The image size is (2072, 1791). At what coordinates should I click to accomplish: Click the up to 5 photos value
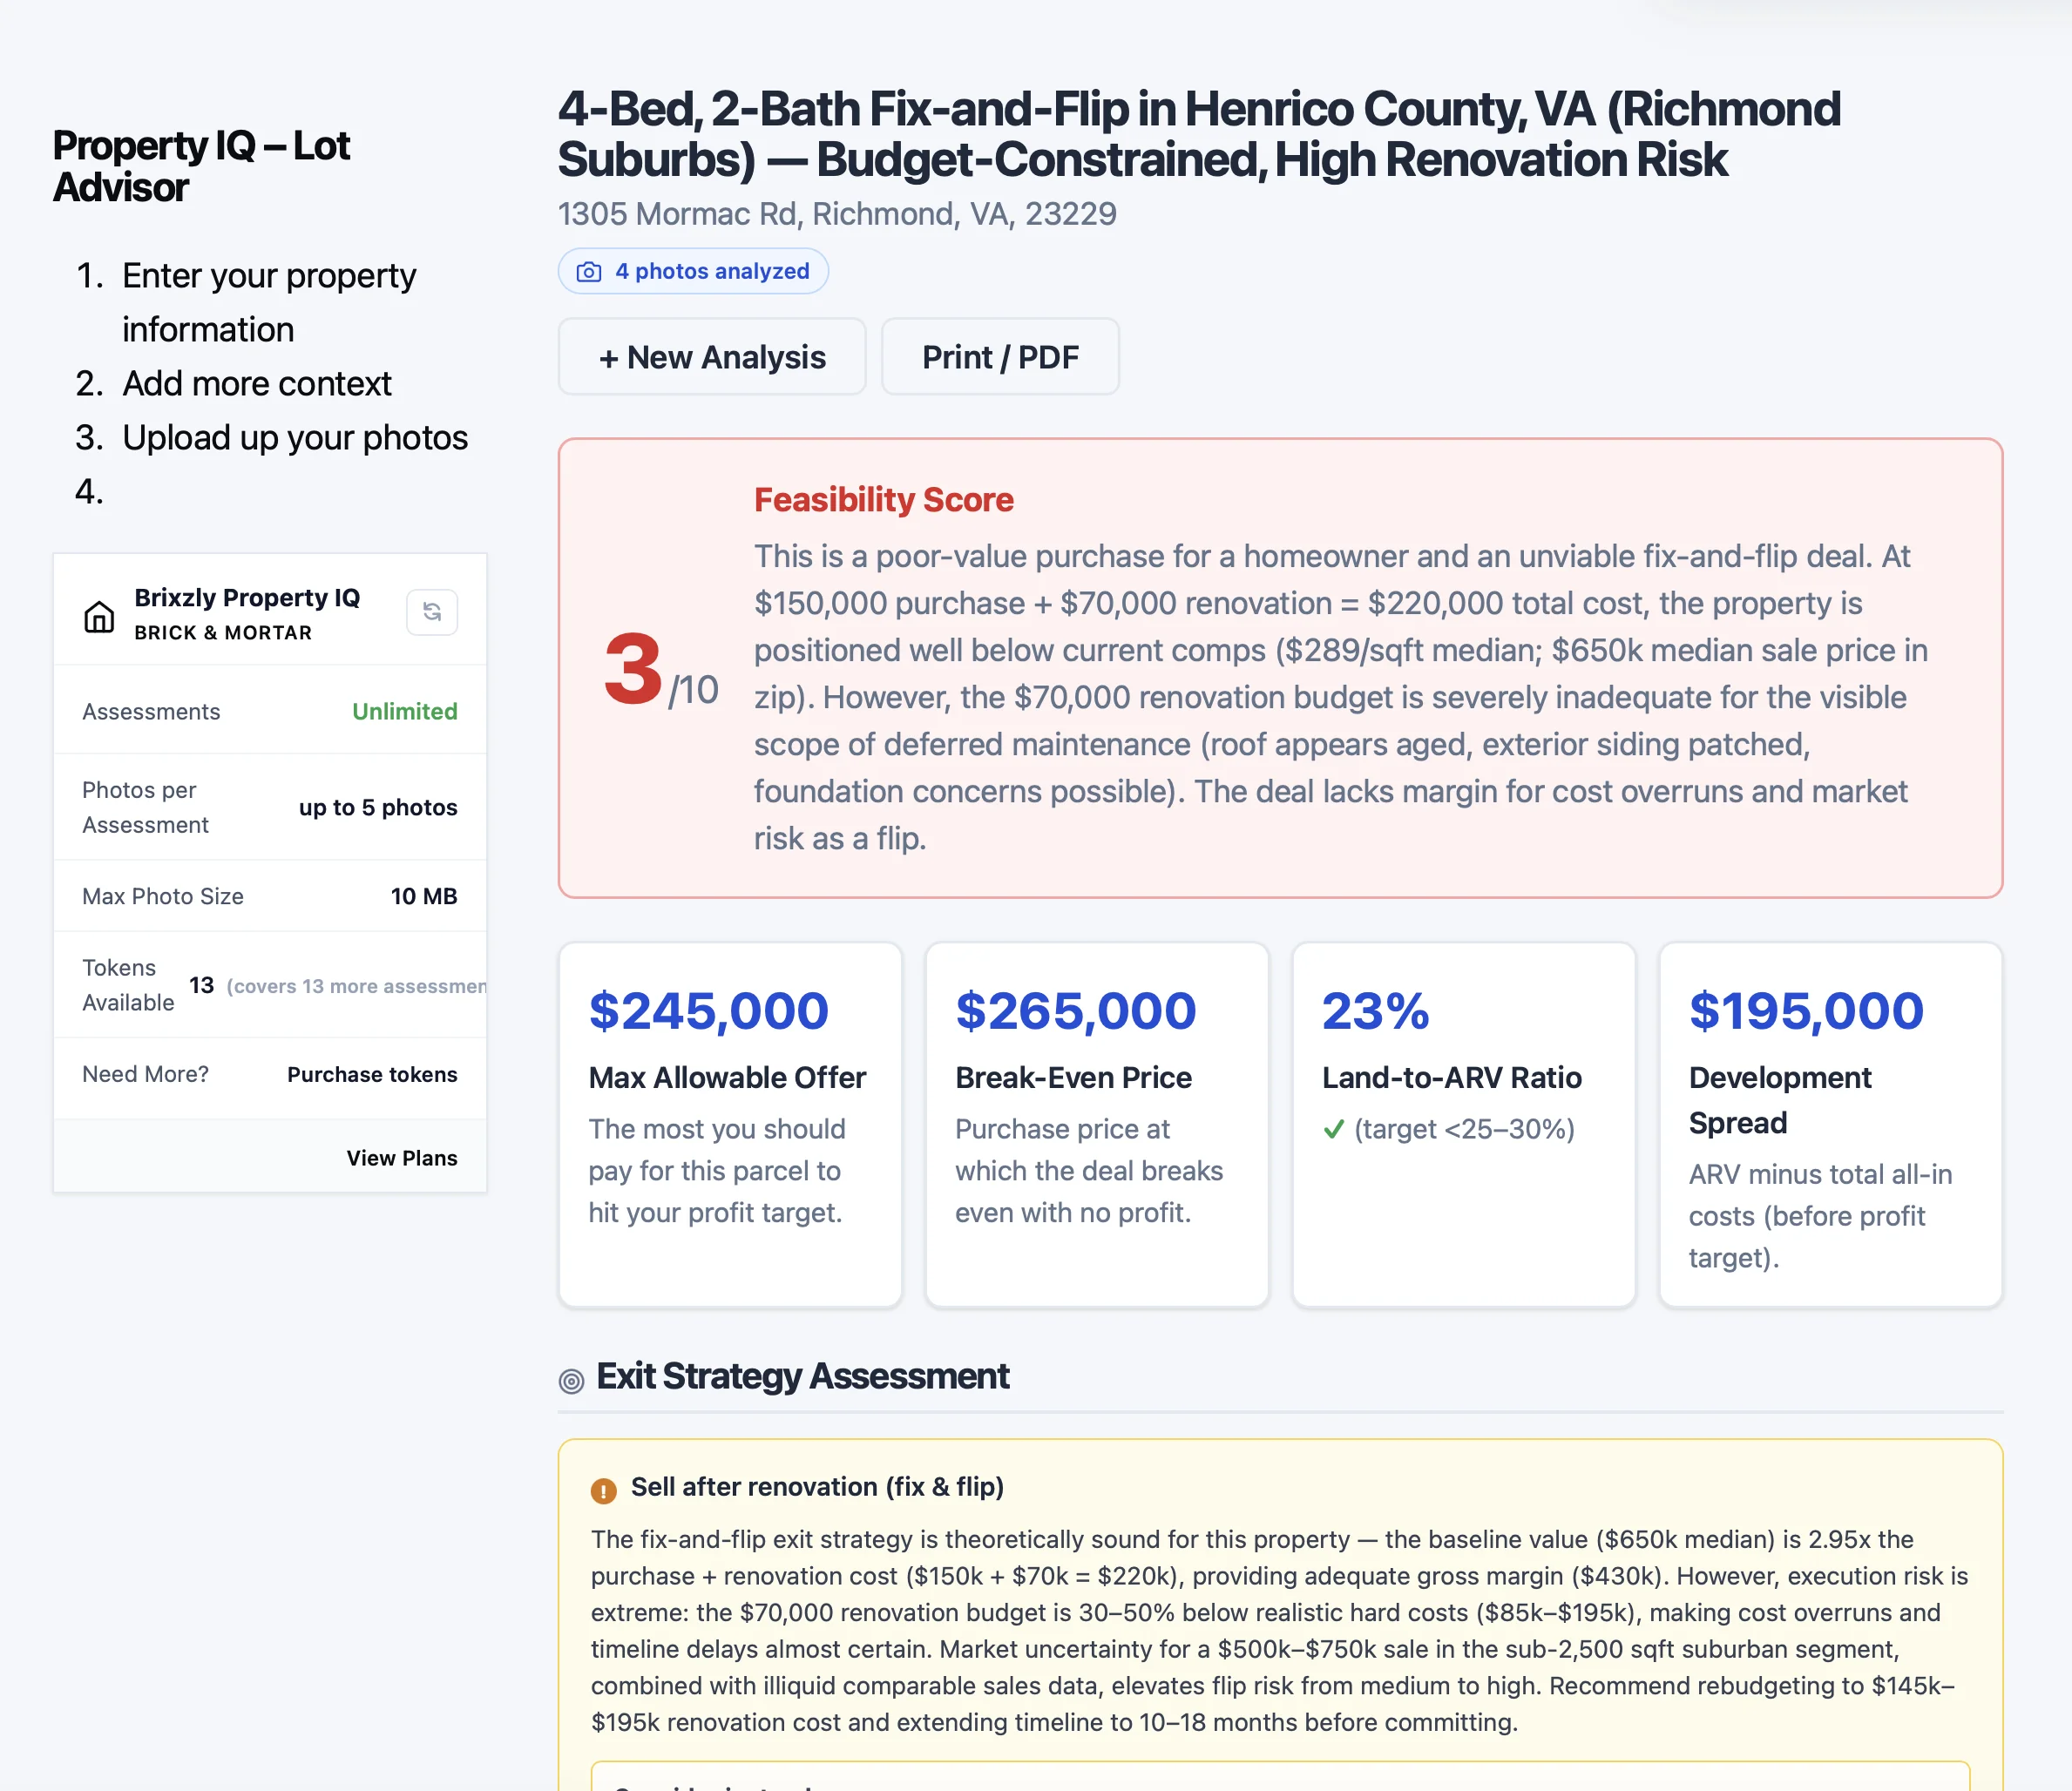[378, 808]
